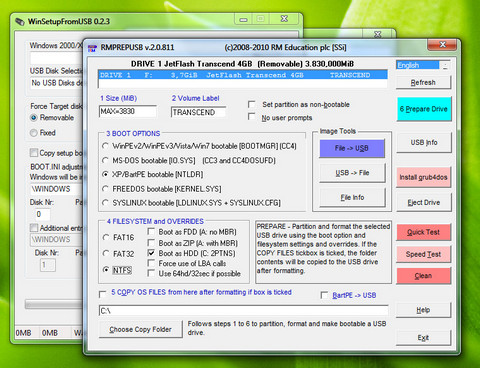Tick the BartPE -> USB checkbox
Viewport: 480px width, 368px height.
(x=324, y=295)
